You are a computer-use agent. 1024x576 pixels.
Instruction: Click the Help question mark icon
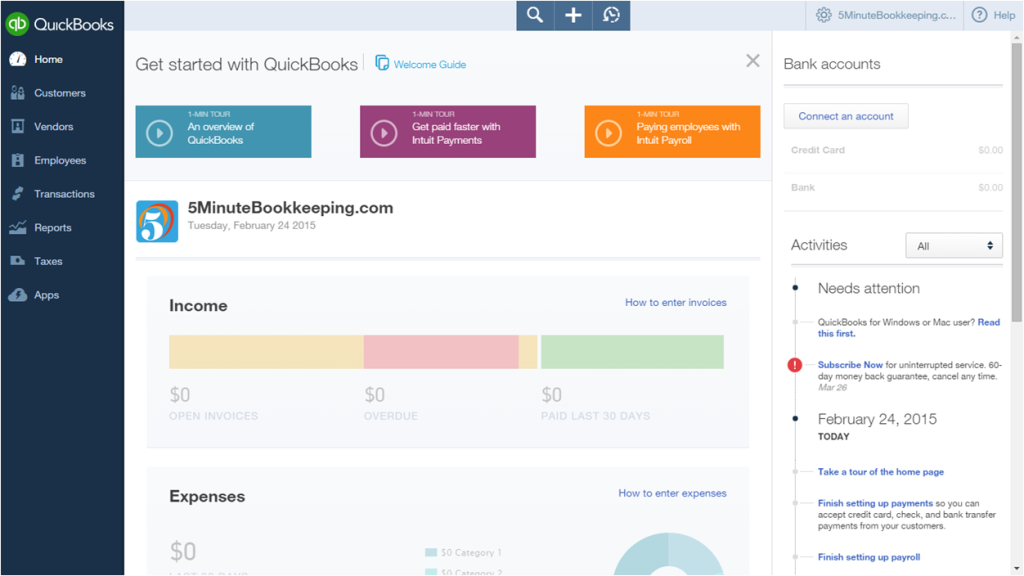pos(979,15)
